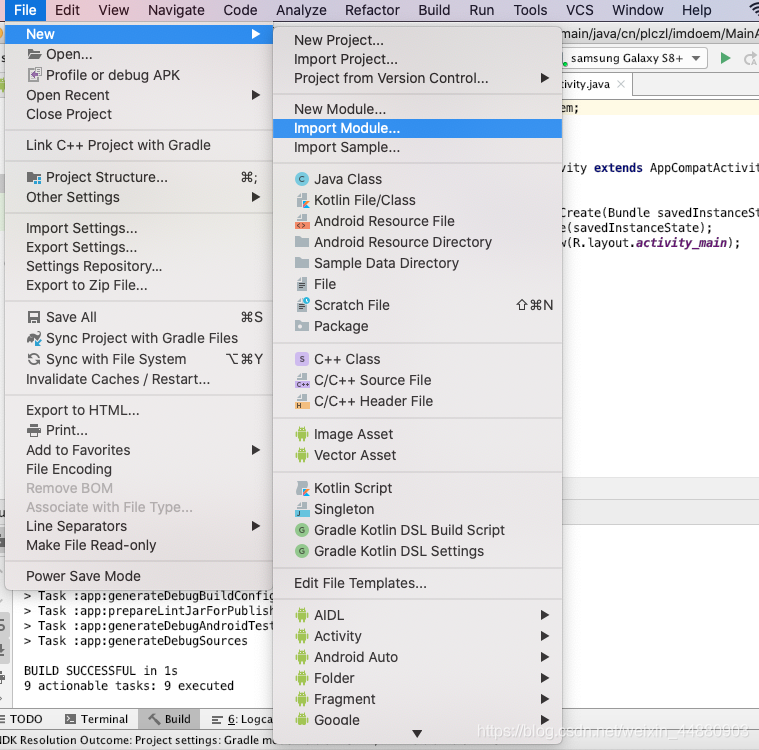Viewport: 759px width, 750px height.
Task: Click the scroll-down arrow at menu bottom
Action: coord(417,734)
